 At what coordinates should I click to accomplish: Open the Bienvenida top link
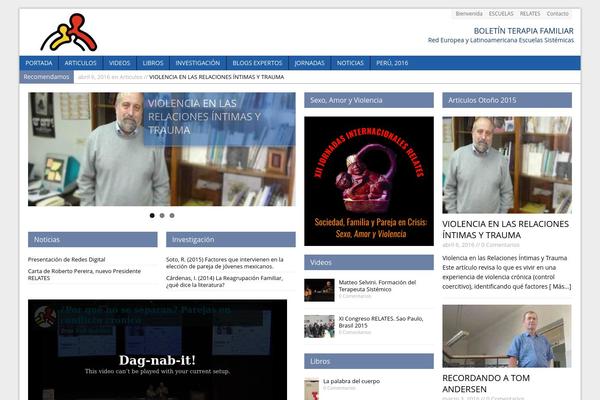click(x=469, y=14)
